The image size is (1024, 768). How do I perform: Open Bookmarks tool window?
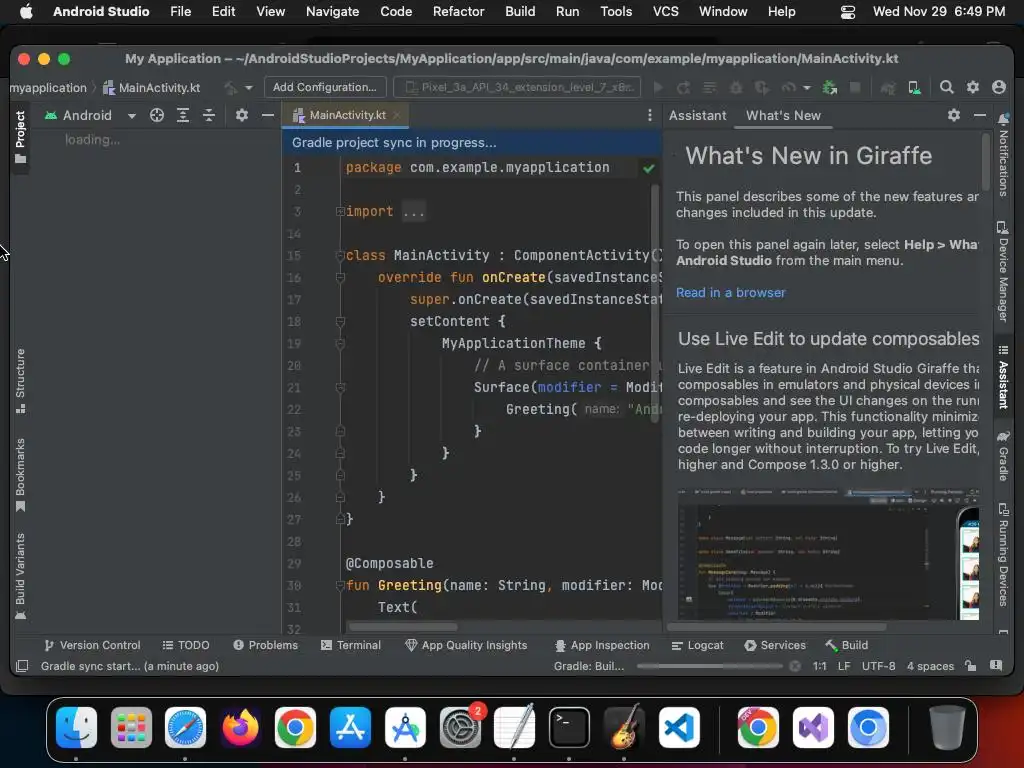pyautogui.click(x=20, y=475)
